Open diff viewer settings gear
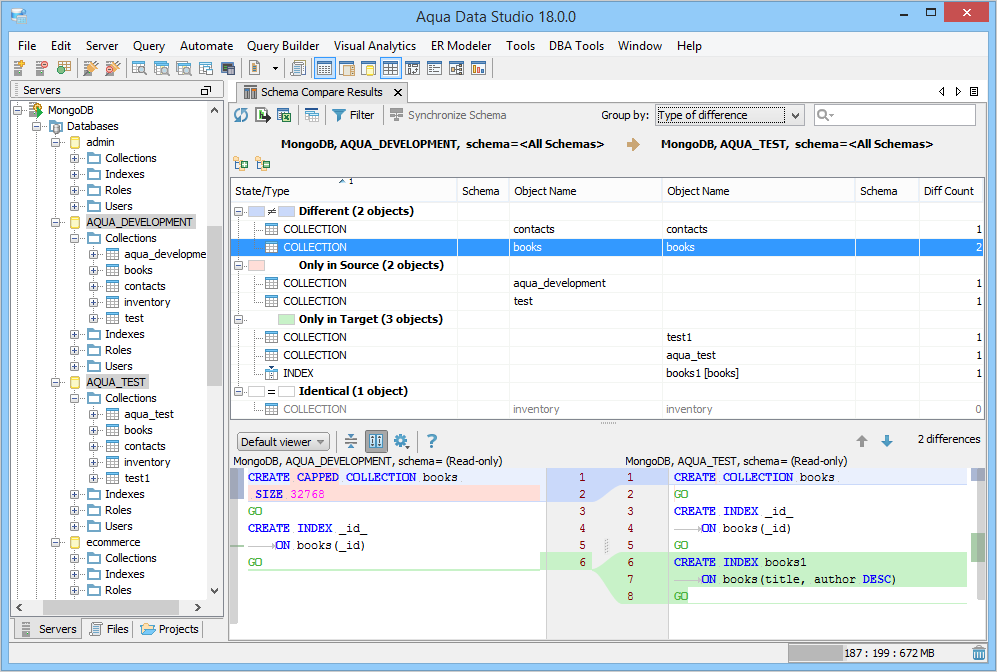This screenshot has width=997, height=672. point(401,441)
